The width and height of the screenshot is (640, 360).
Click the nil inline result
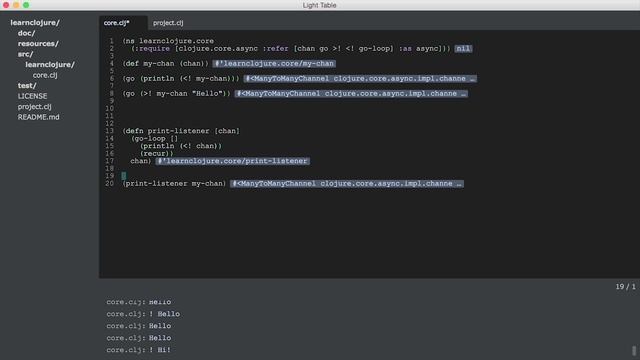click(x=463, y=49)
